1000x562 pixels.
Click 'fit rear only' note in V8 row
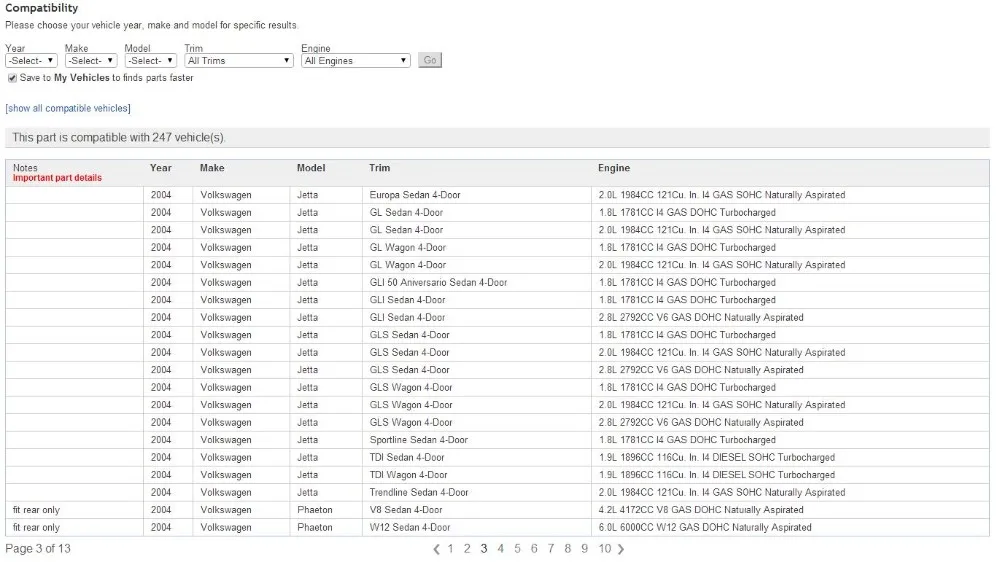(36, 510)
